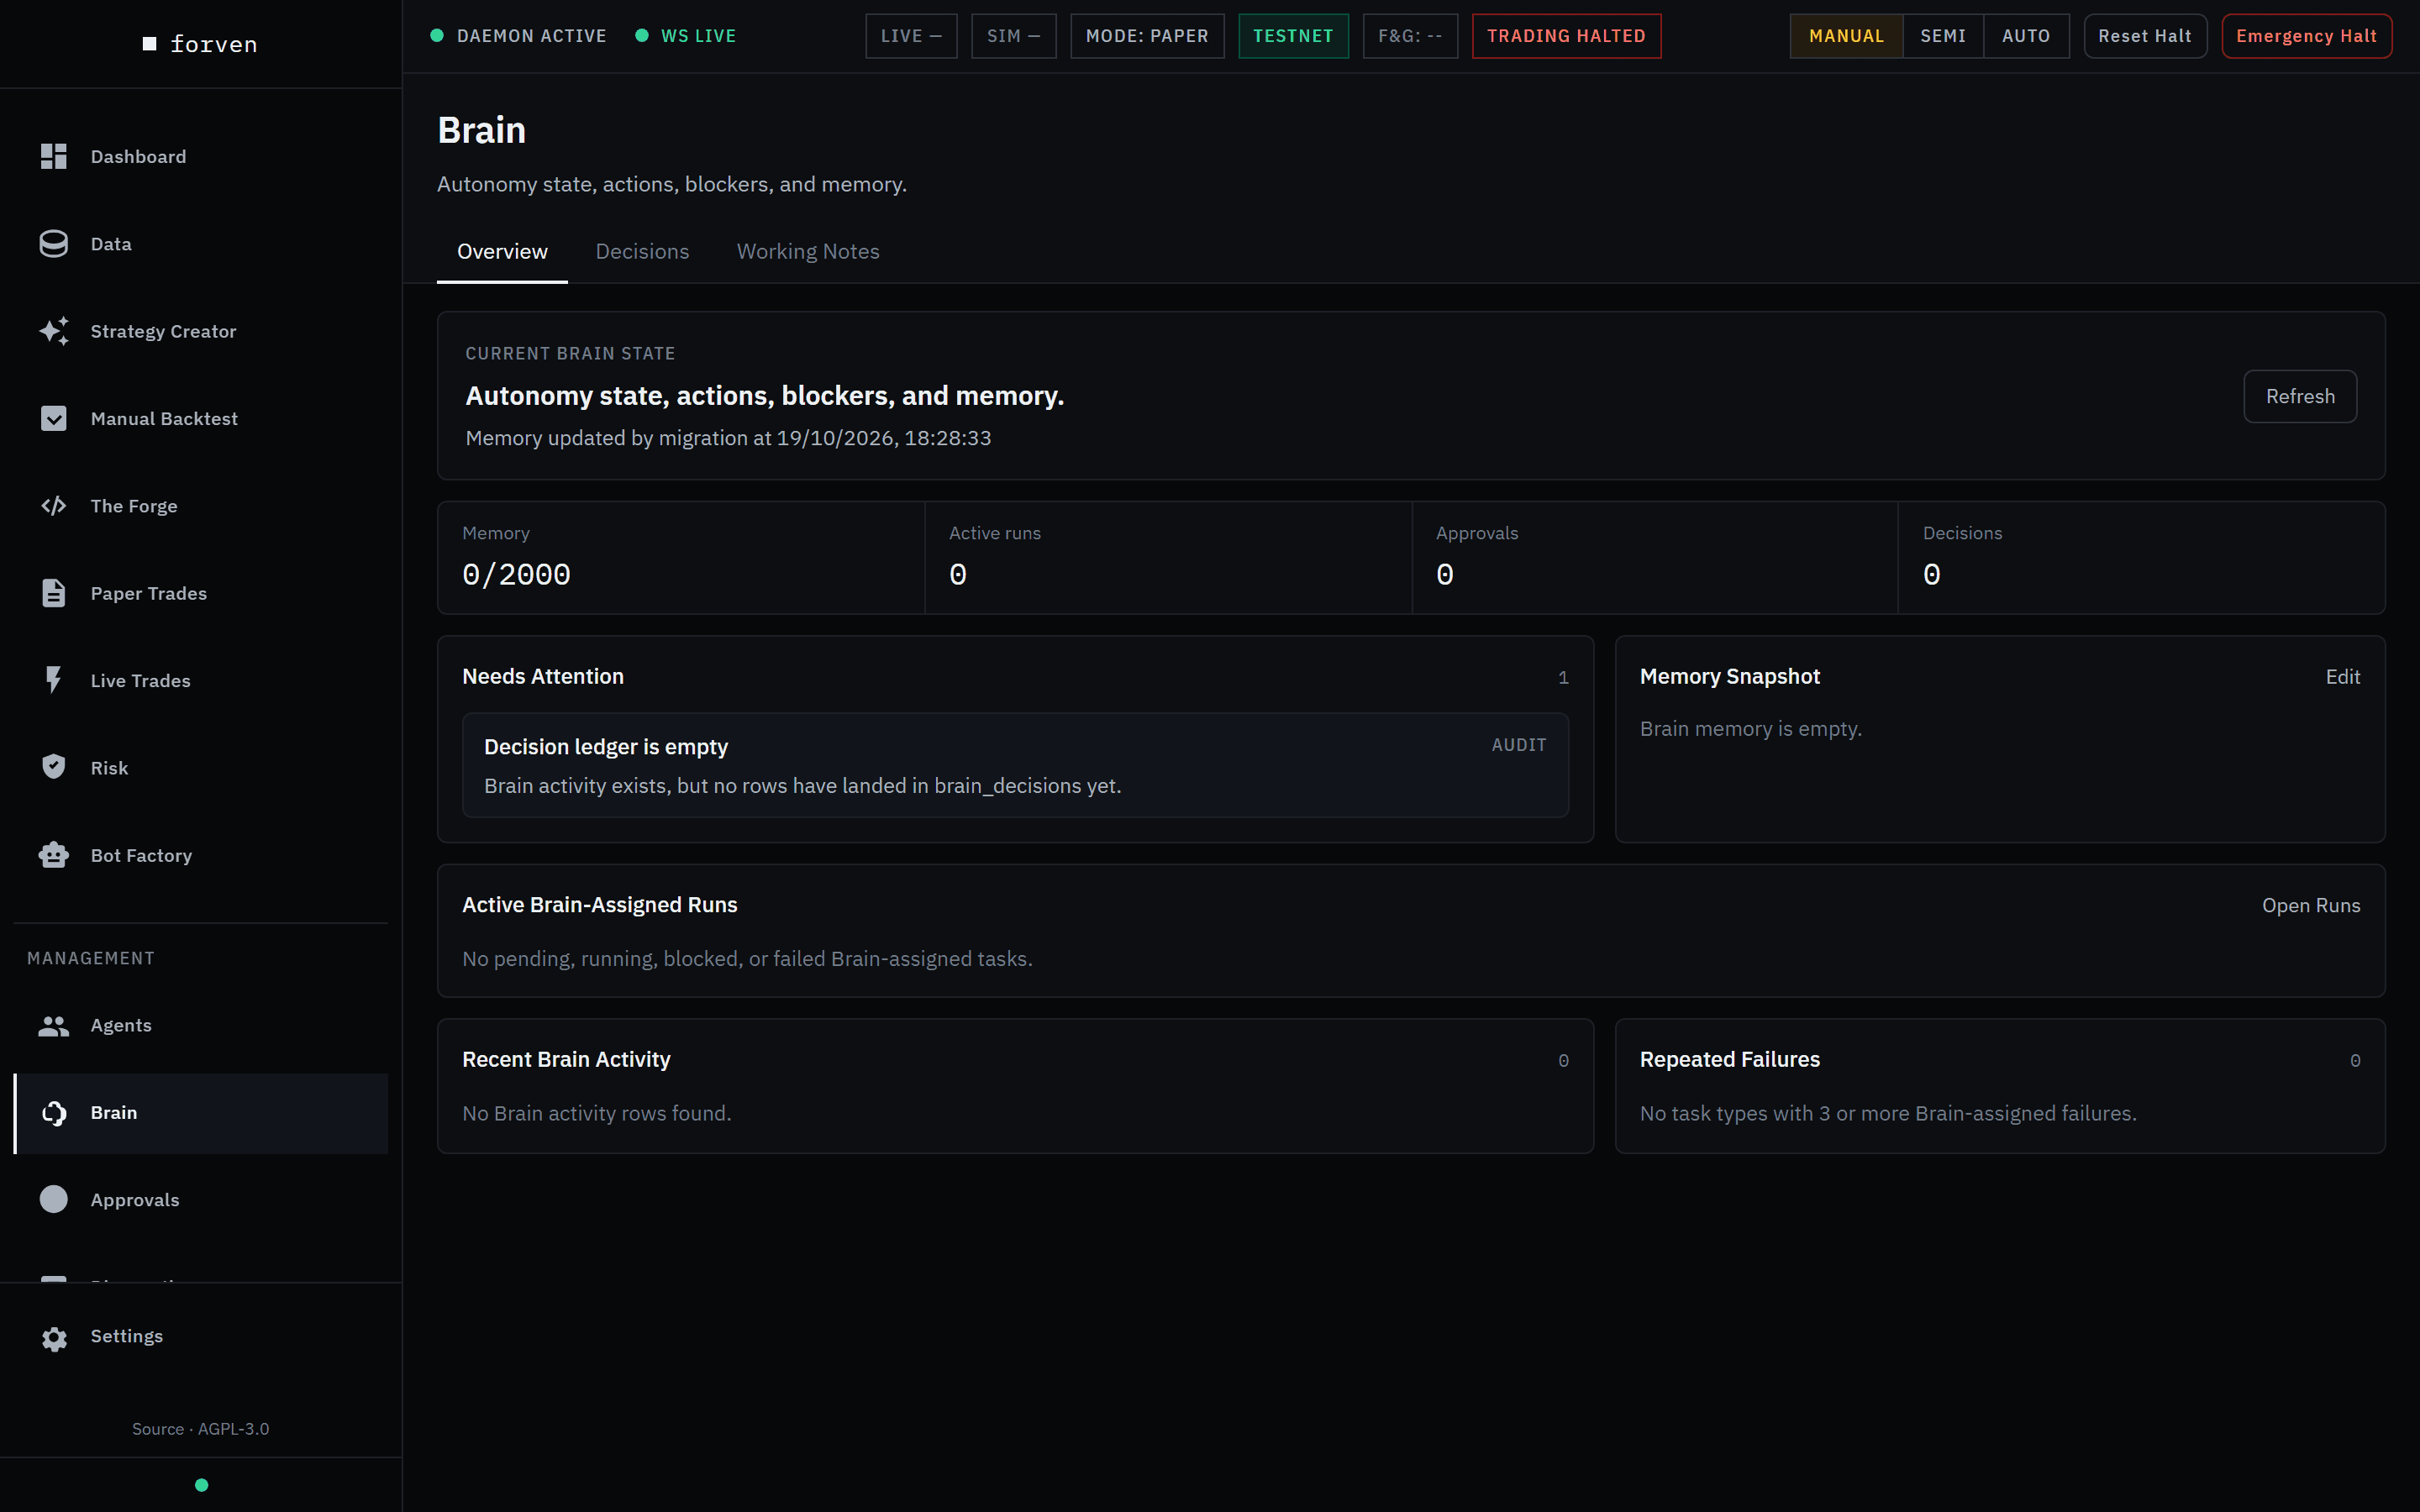Switch to the Overview tab

(x=502, y=251)
